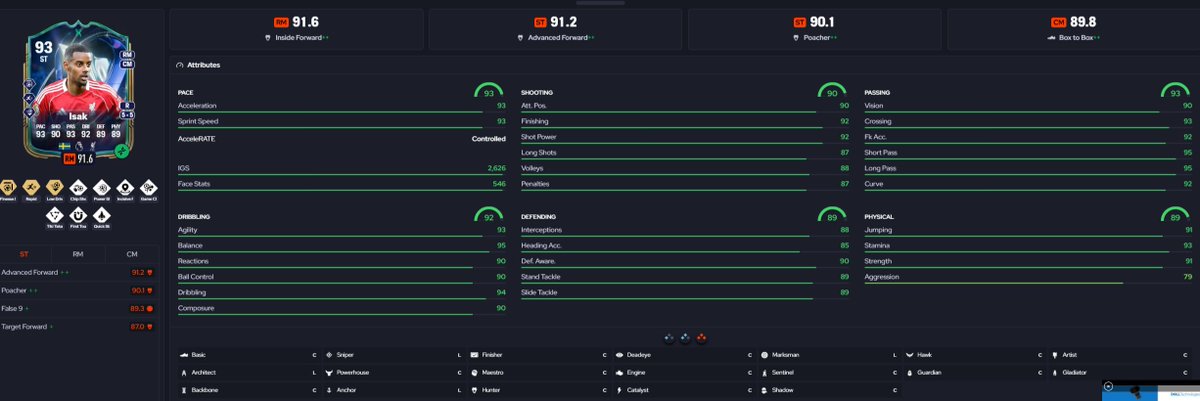Click the AcceleRATE 'Controlled' value
This screenshot has width=1200, height=401.
(488, 139)
